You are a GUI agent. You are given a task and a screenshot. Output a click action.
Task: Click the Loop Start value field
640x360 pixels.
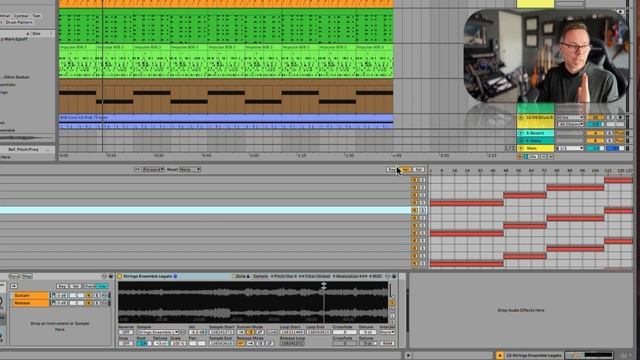pos(292,332)
